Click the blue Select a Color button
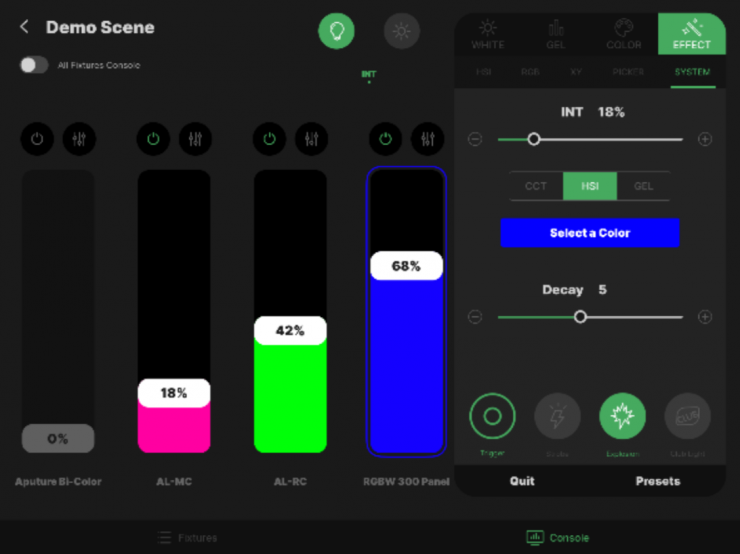The width and height of the screenshot is (740, 554). [589, 233]
